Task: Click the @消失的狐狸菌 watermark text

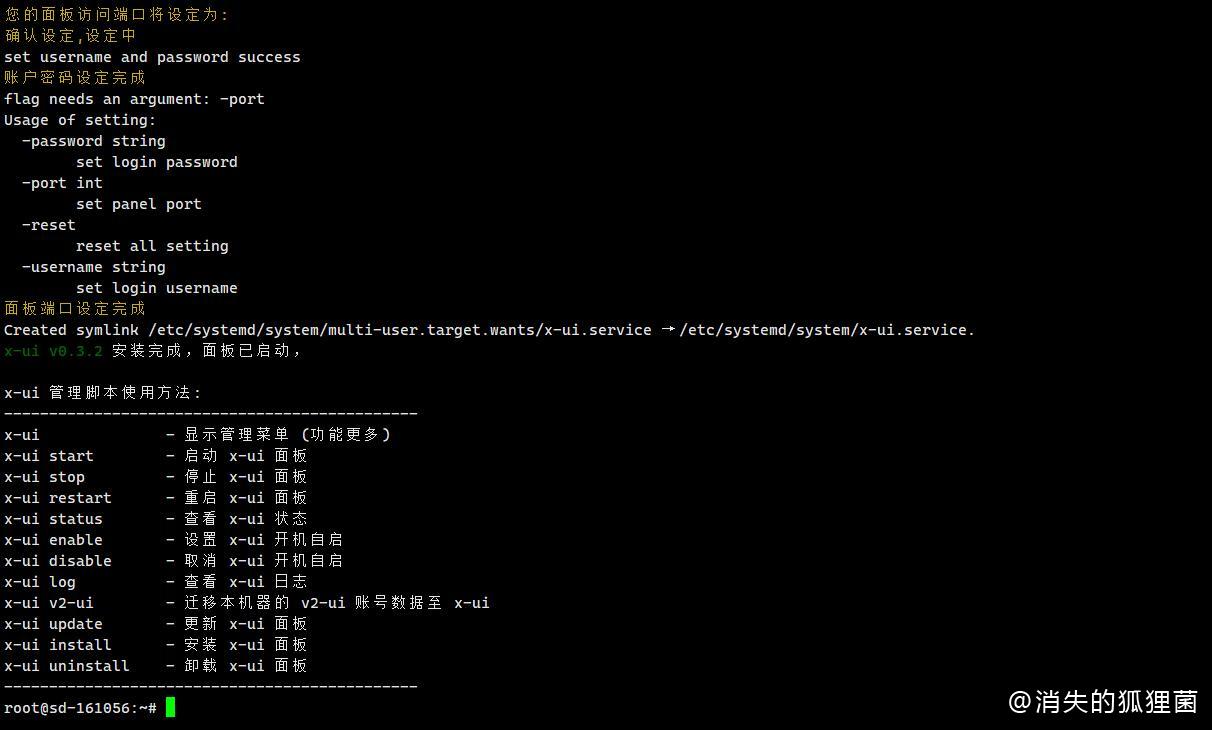Action: 1102,702
